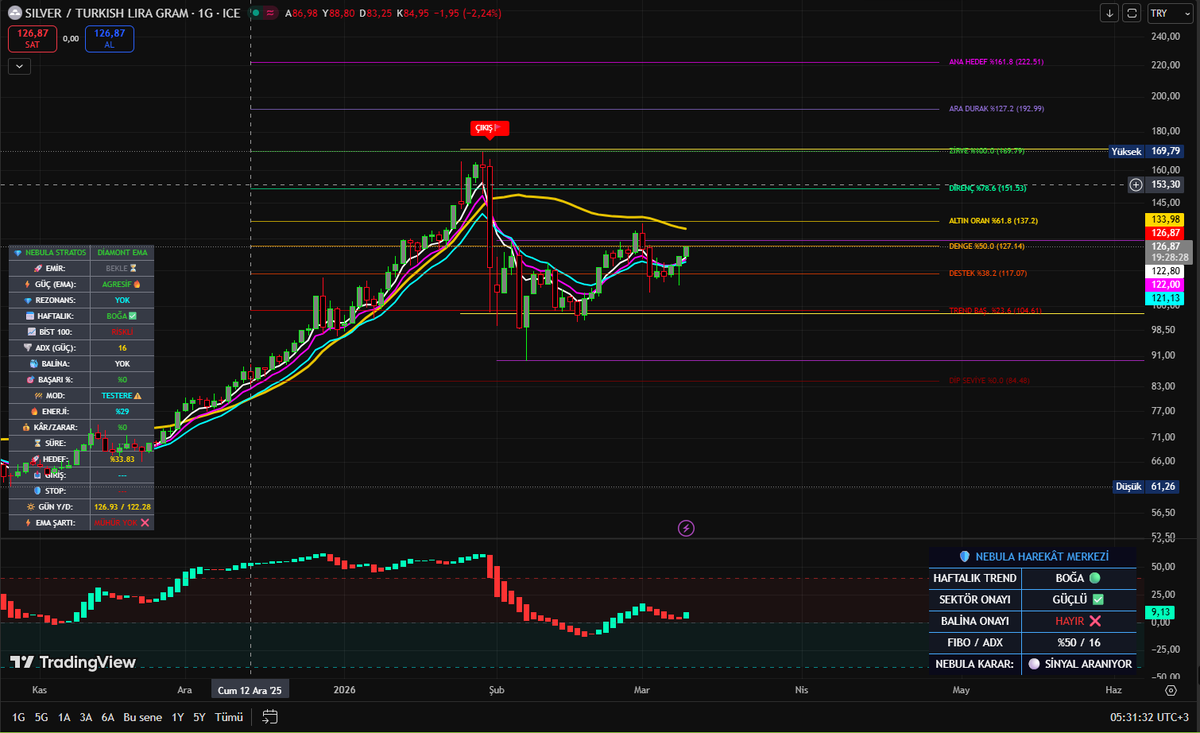This screenshot has width=1200, height=733.
Task: Click the SEKTÖR ONAYI GÜÇLÜ value
Action: 1078,599
